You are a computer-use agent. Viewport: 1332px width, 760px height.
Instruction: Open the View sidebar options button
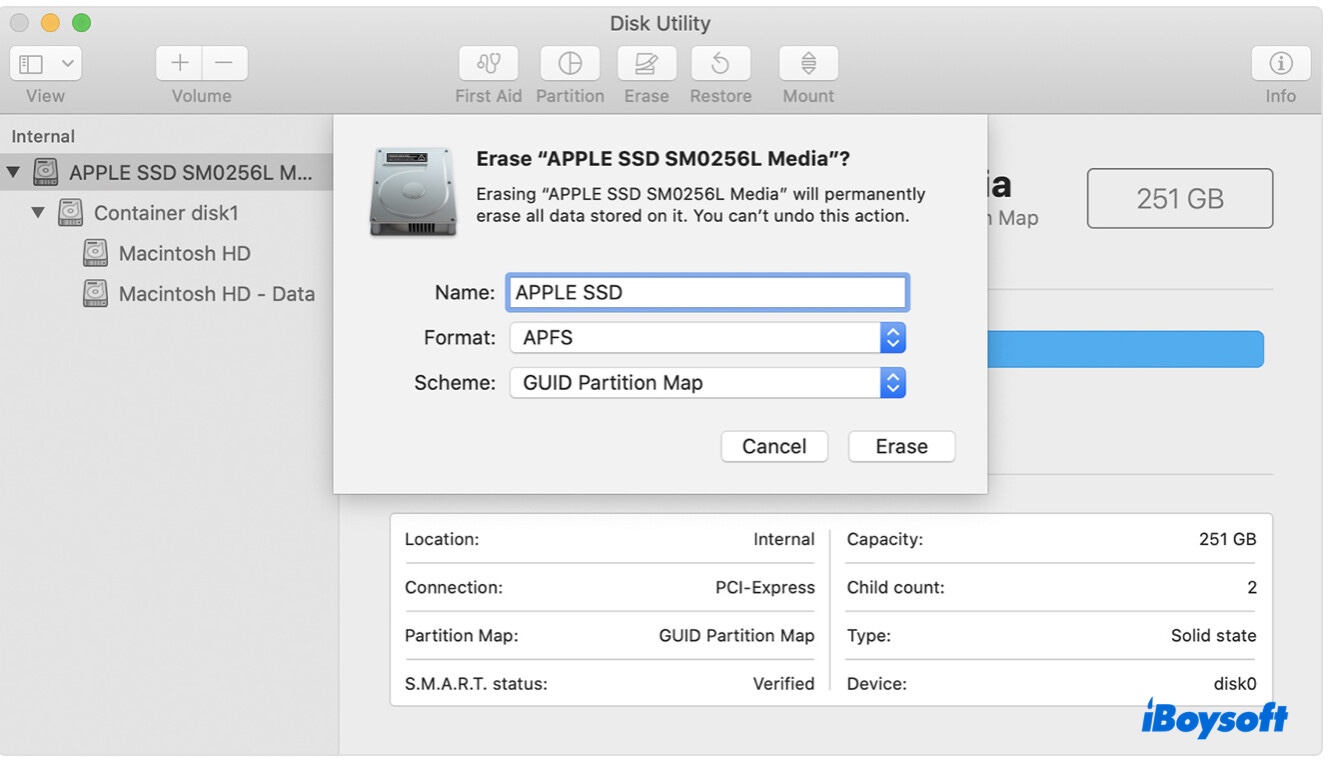(45, 63)
